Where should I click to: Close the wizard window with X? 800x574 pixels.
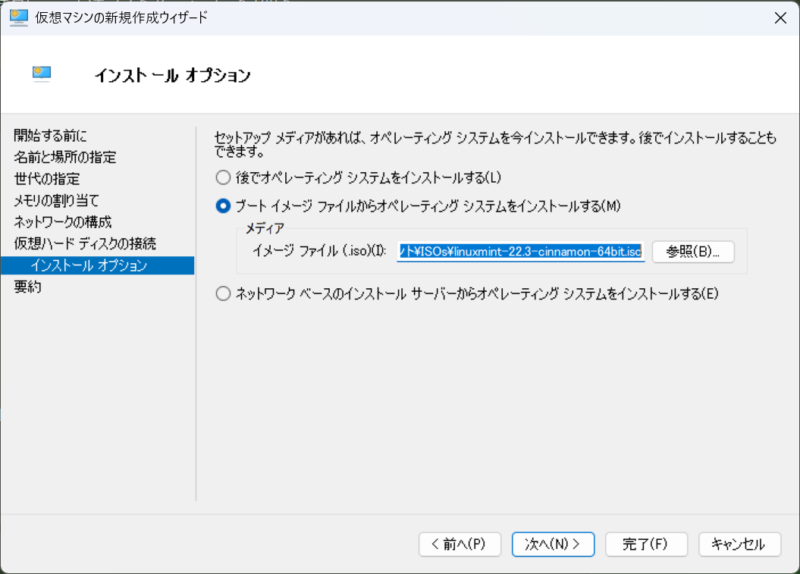point(778,17)
